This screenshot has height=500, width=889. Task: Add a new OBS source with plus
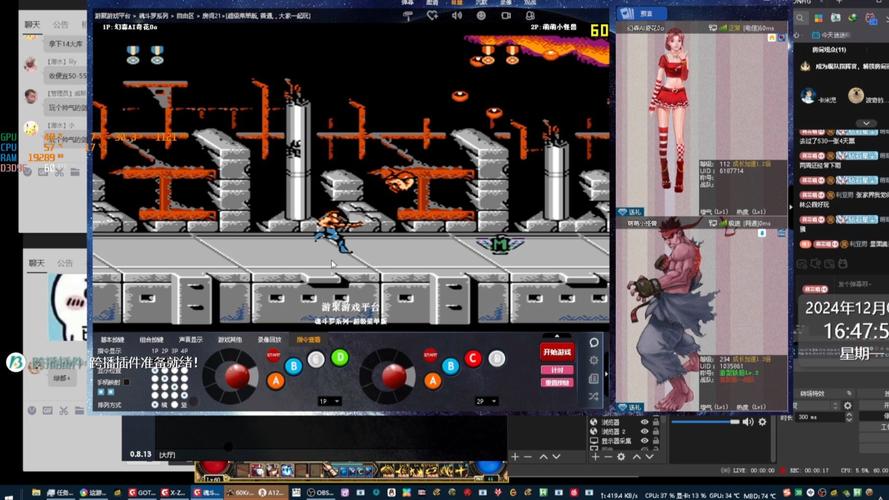point(595,456)
